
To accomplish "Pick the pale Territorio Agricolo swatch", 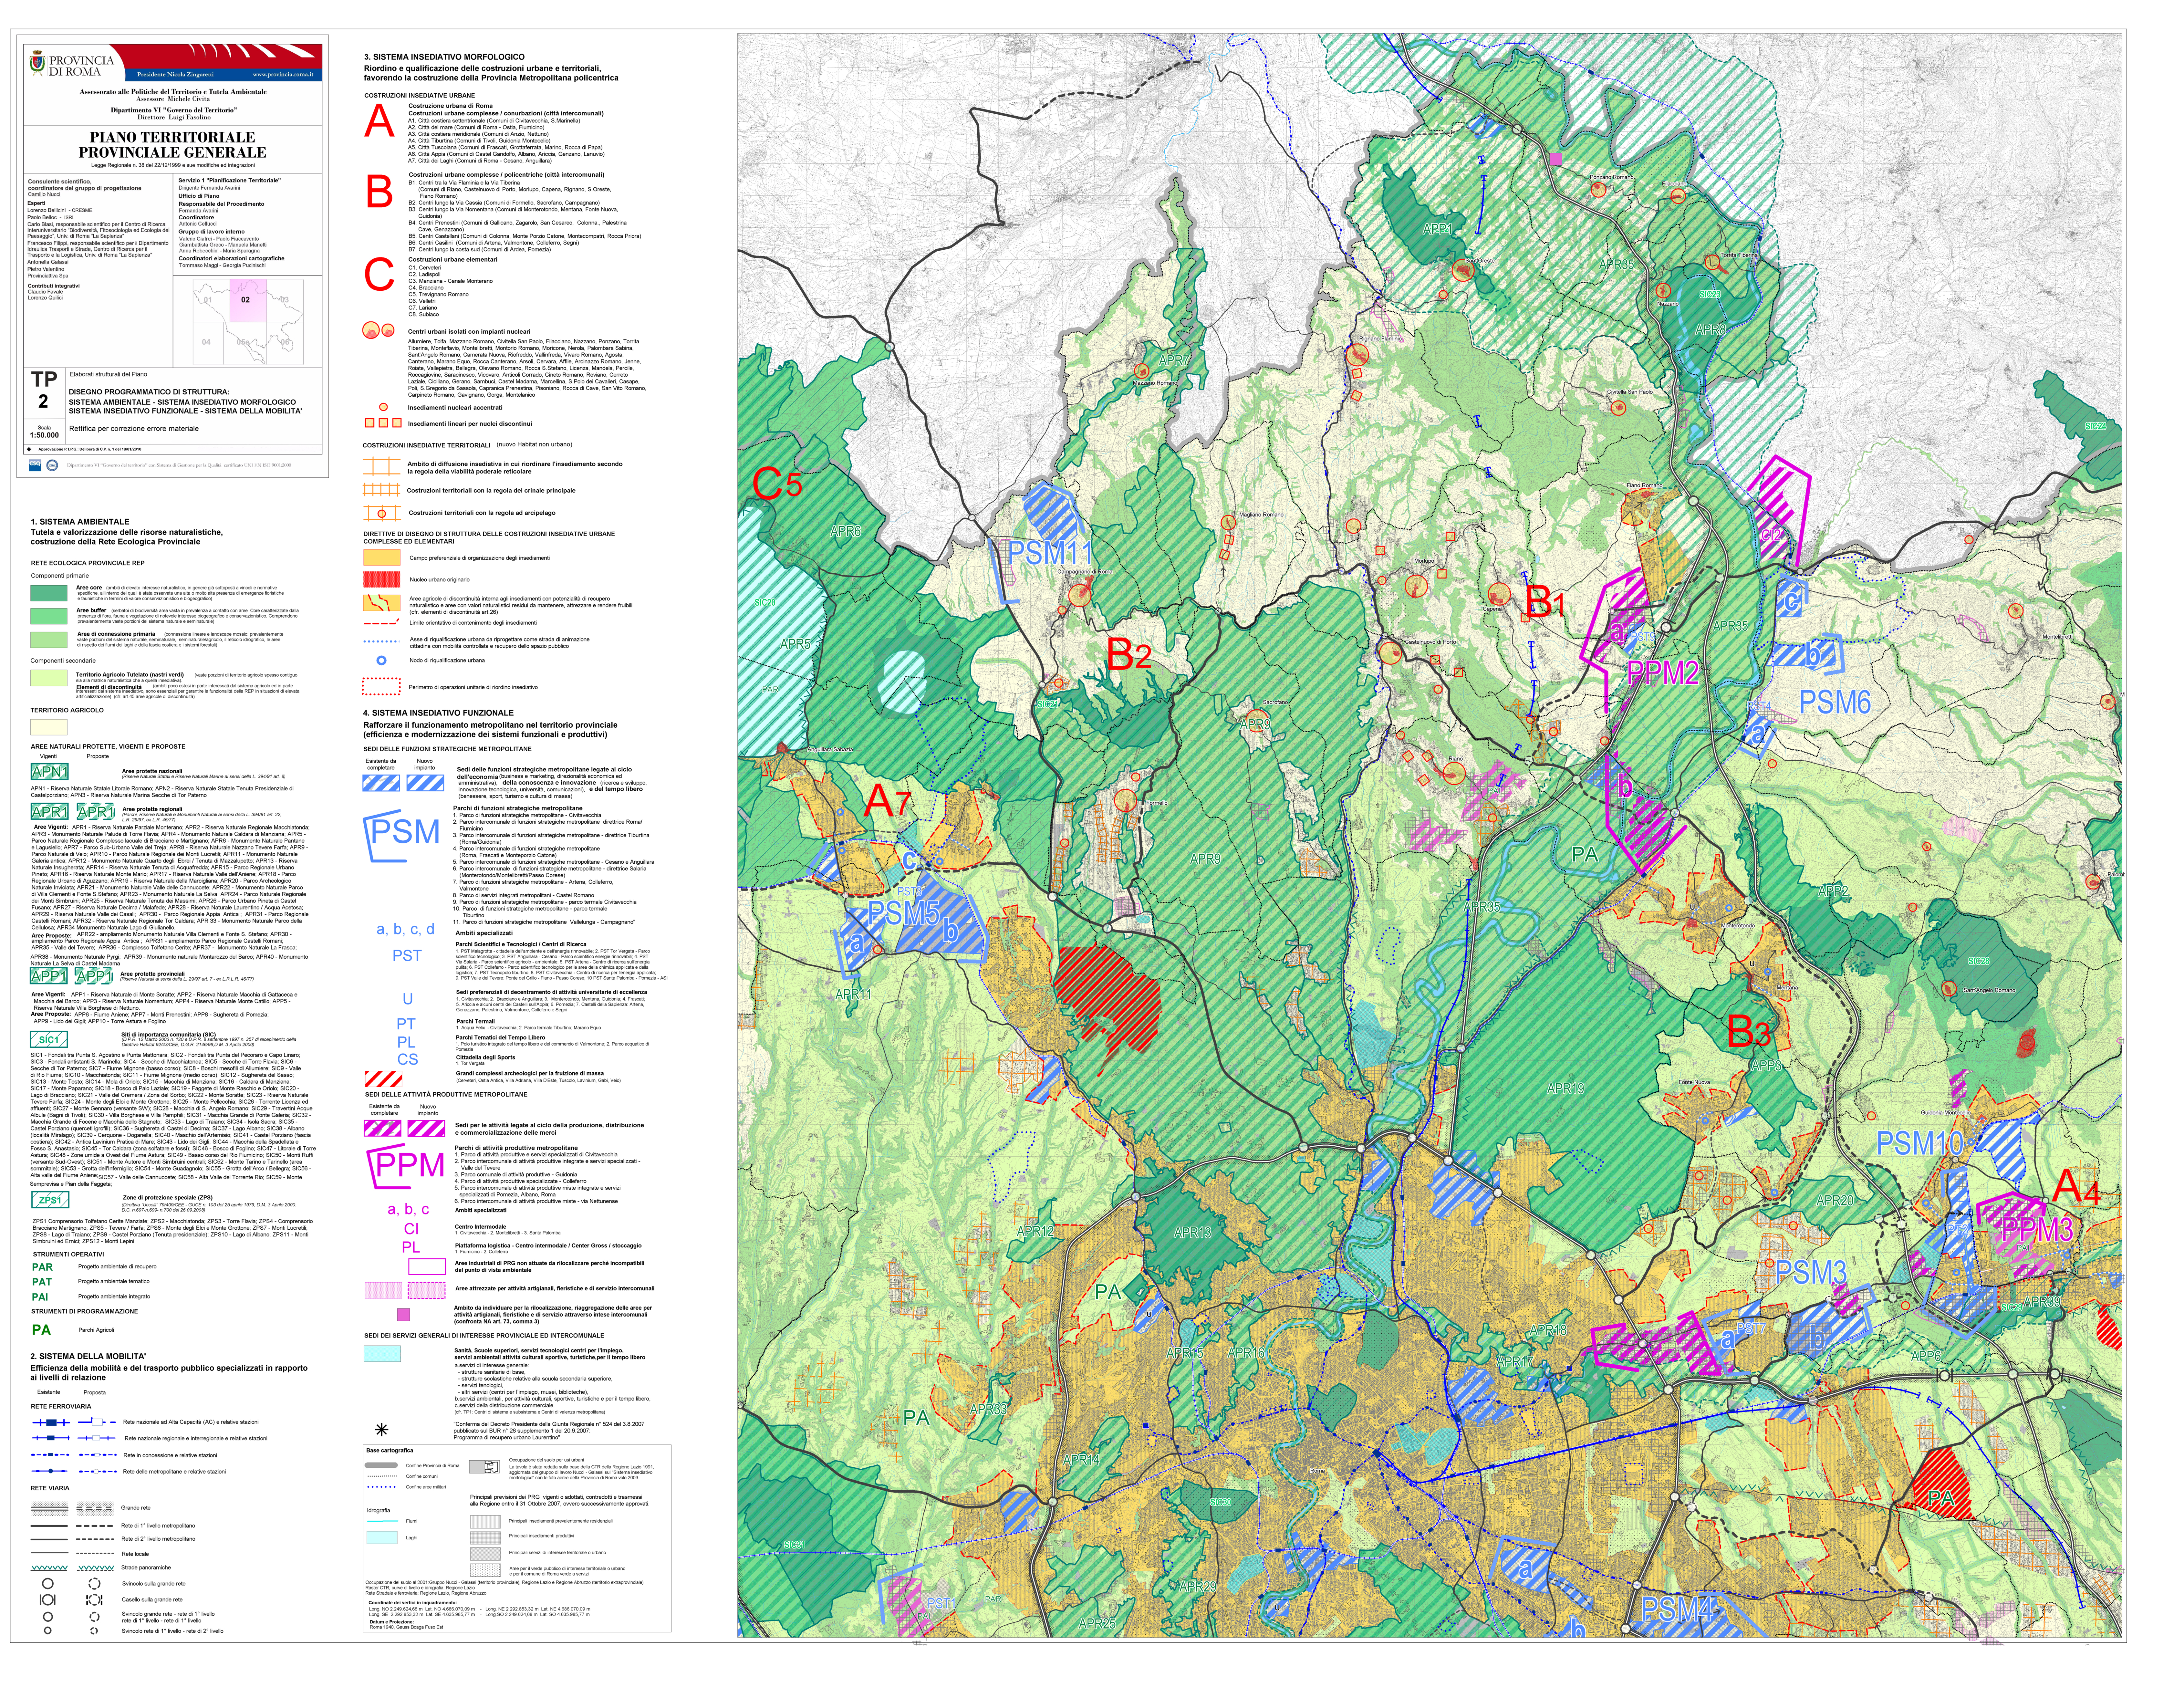I will coord(49,727).
